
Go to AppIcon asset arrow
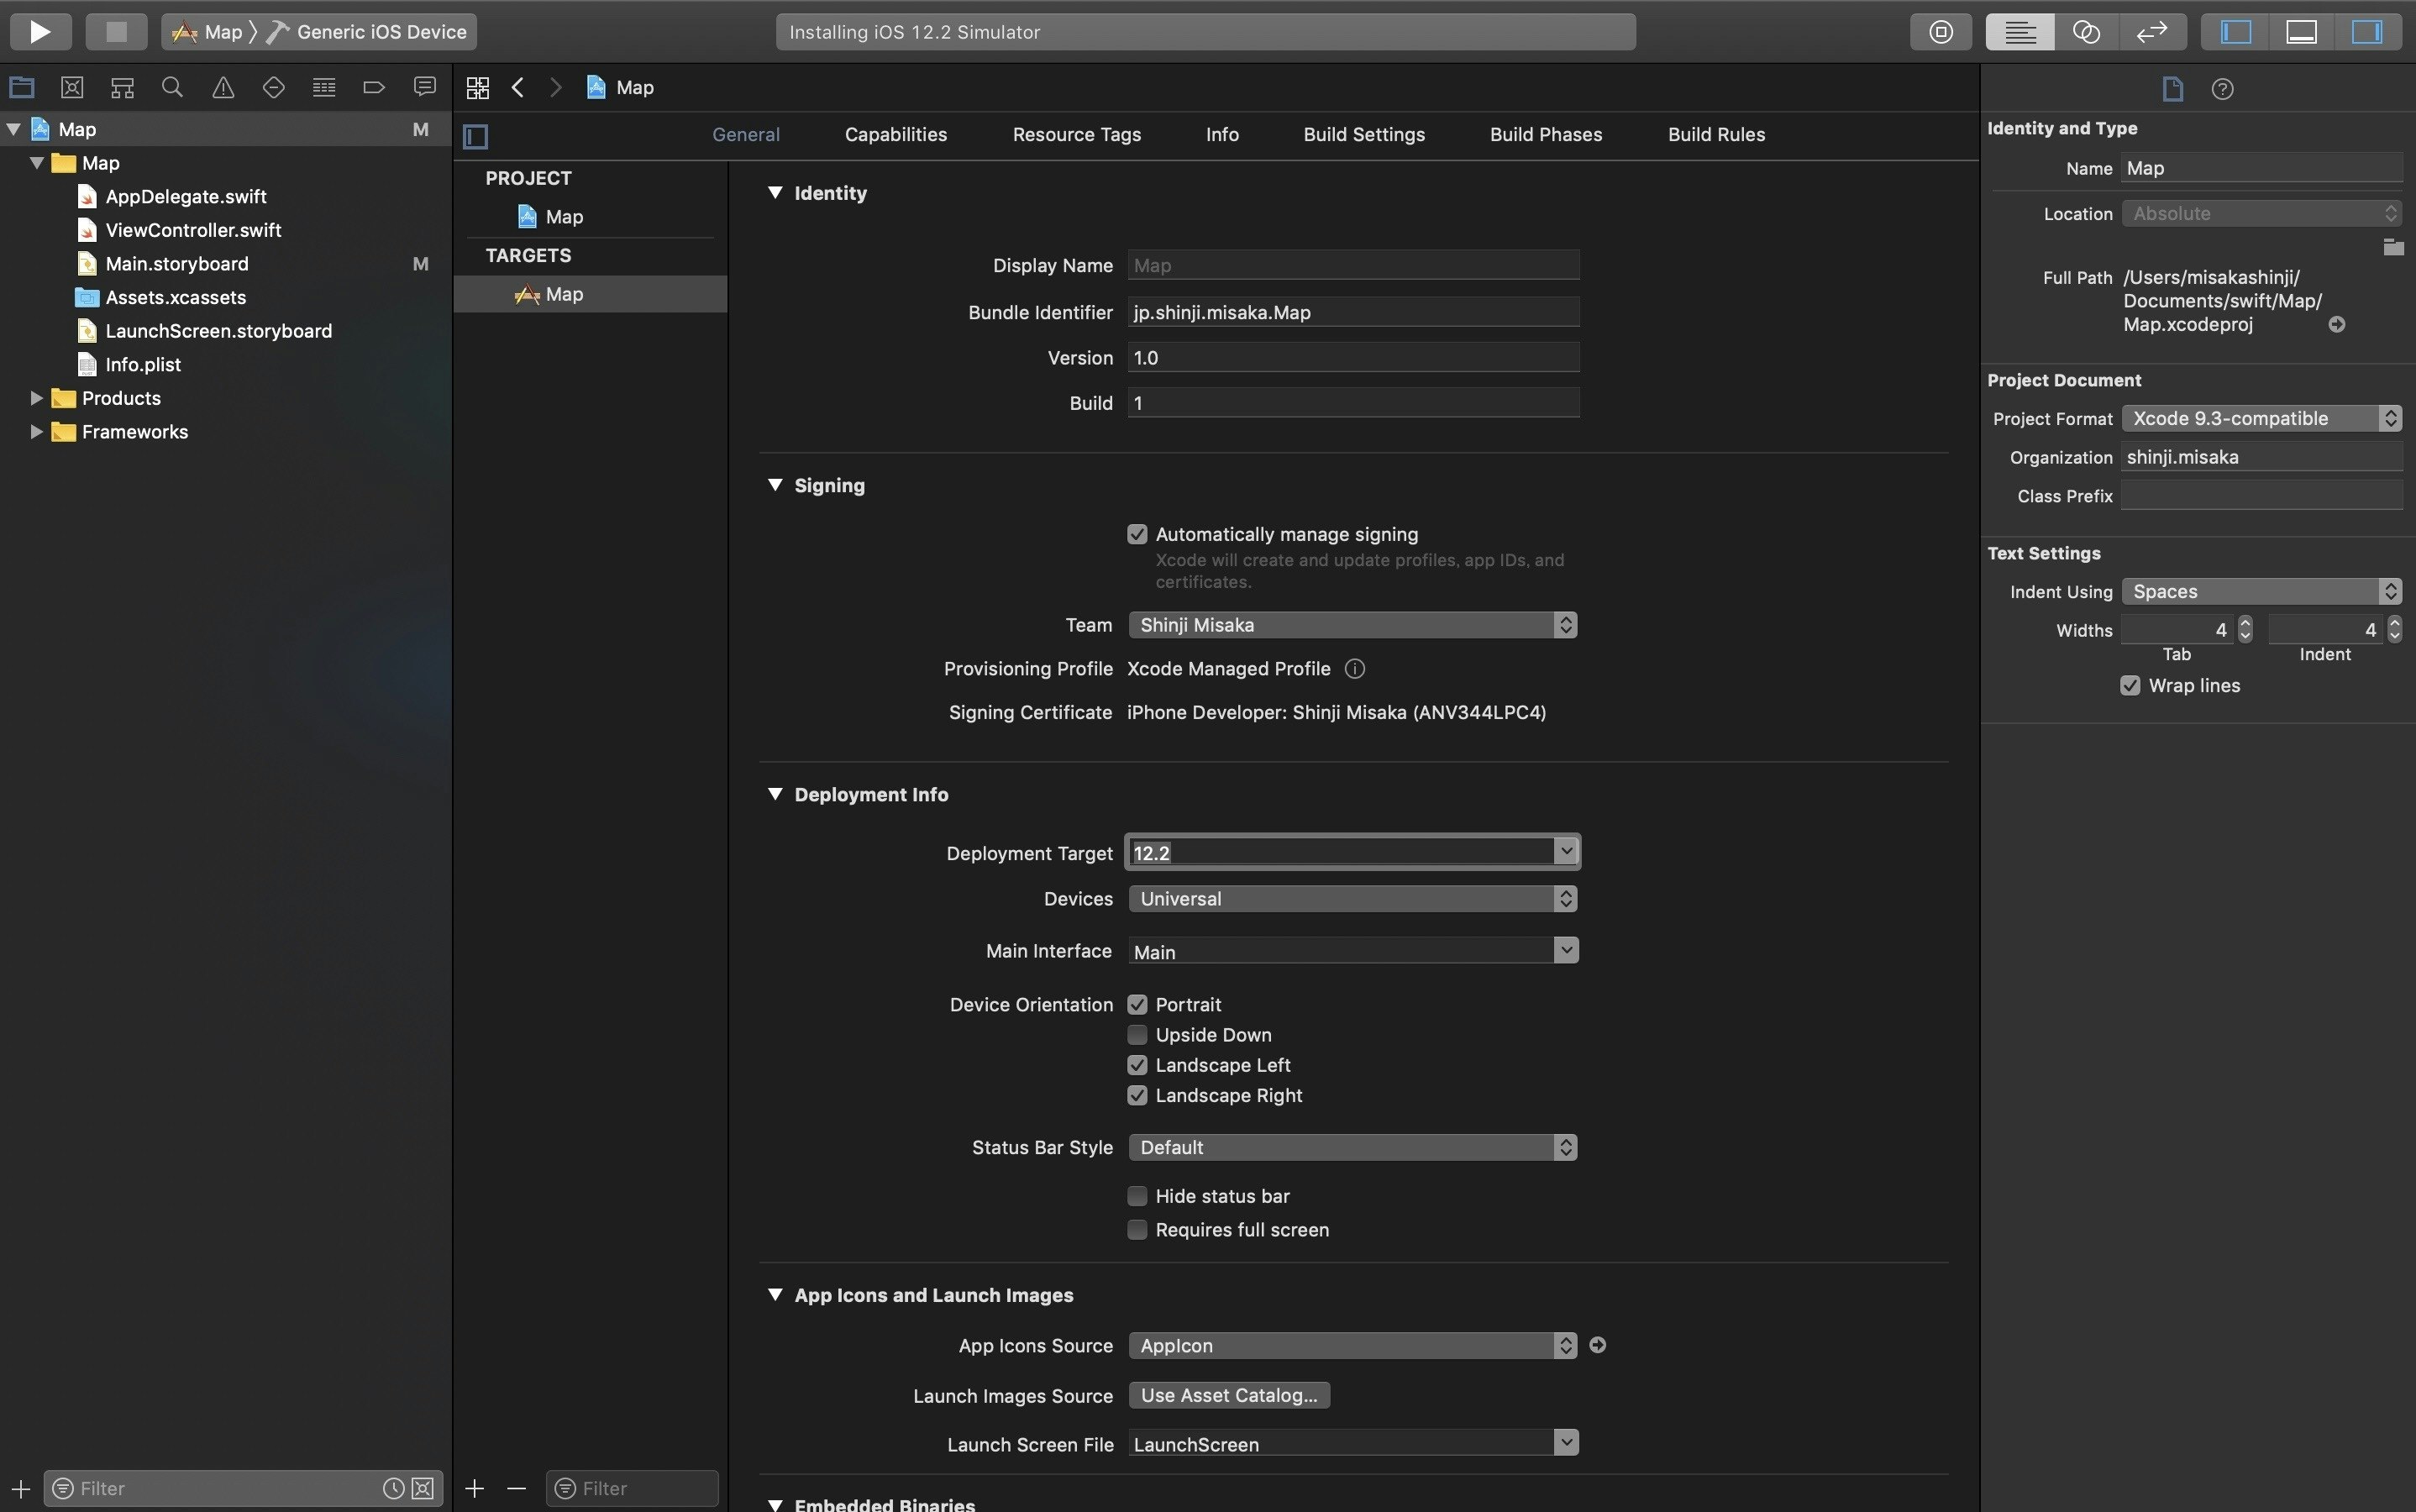[x=1598, y=1345]
